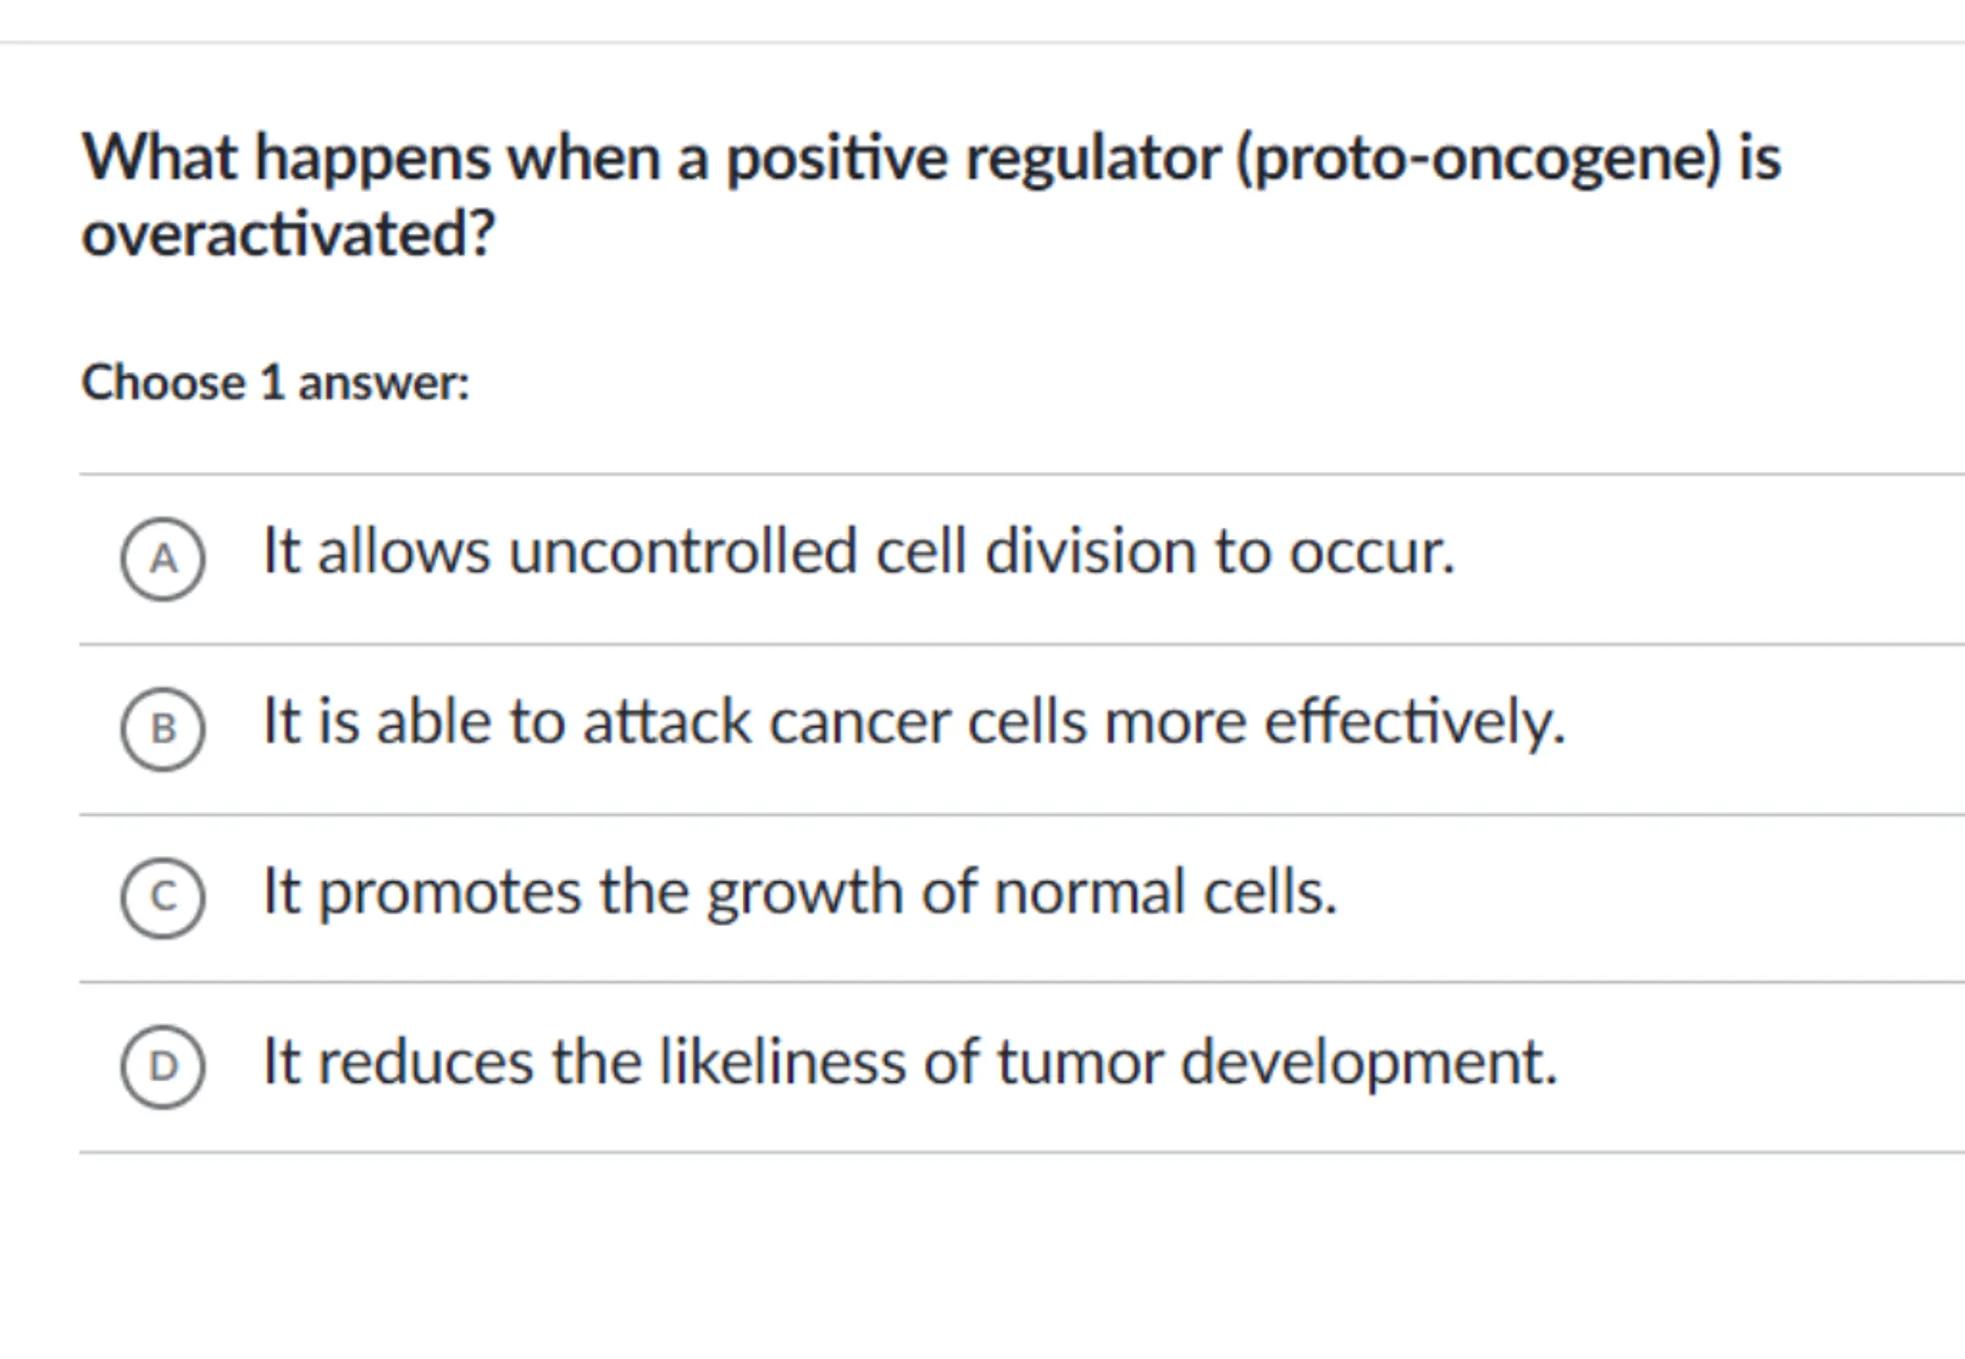
Task: Click the word "promotes" in option C
Action: (x=449, y=891)
